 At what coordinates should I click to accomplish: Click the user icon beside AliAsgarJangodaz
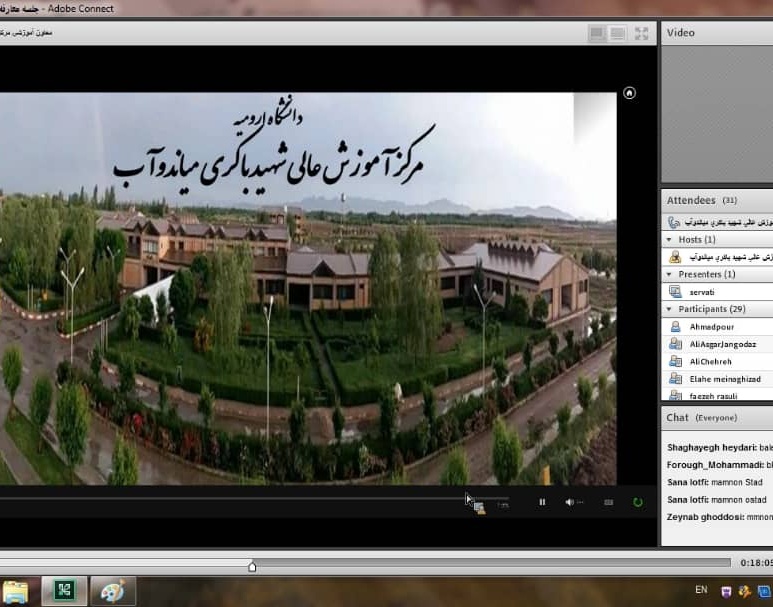click(675, 344)
